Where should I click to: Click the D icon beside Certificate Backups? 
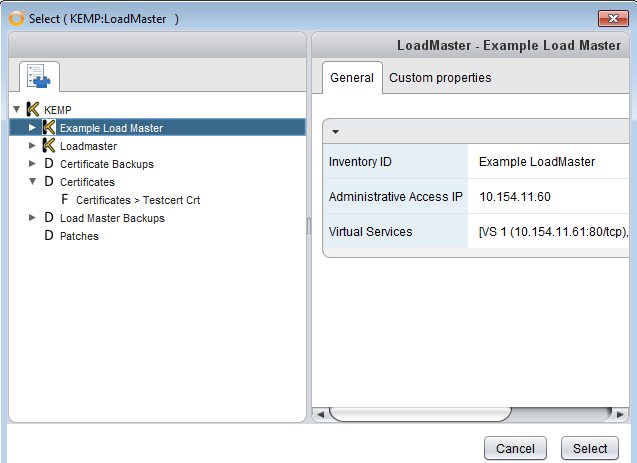pos(49,164)
